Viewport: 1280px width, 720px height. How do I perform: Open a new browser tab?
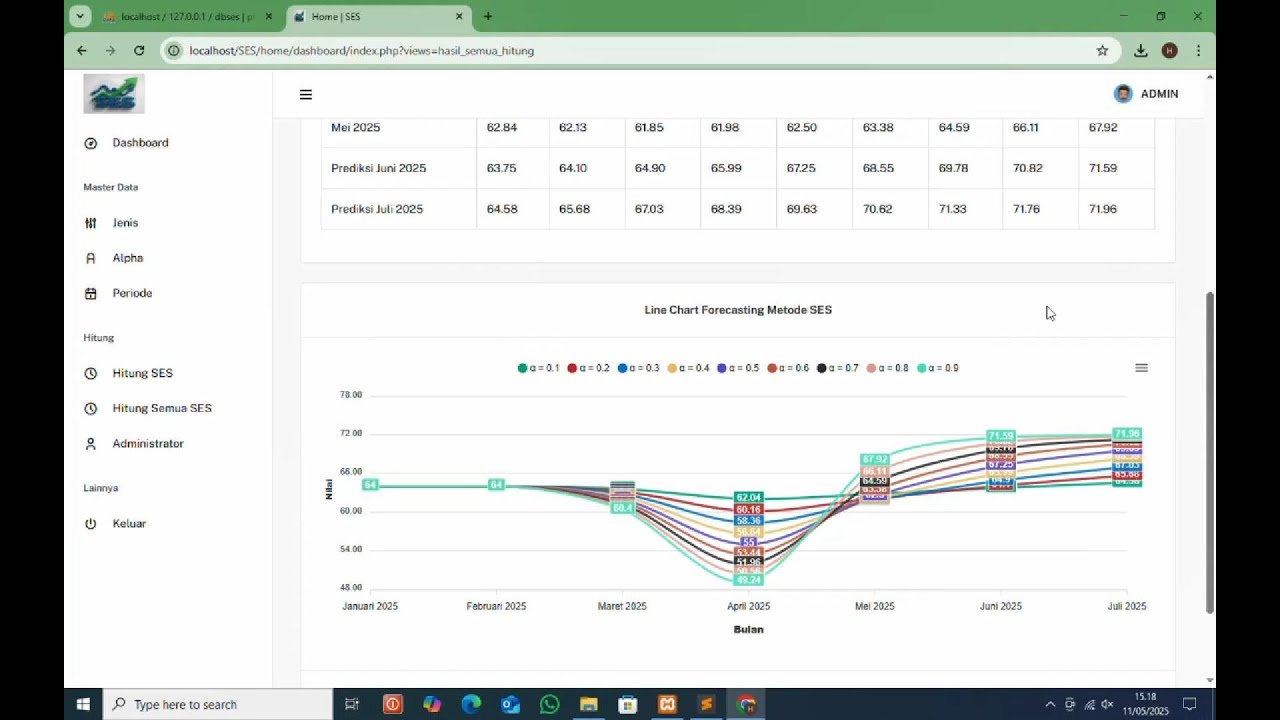point(488,16)
